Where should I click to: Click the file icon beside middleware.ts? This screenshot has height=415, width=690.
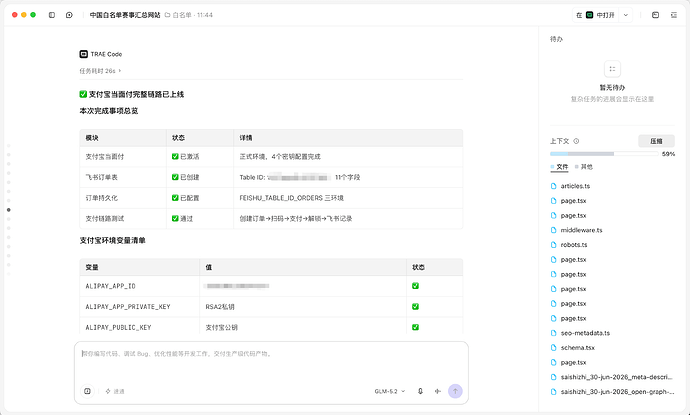pyautogui.click(x=554, y=230)
